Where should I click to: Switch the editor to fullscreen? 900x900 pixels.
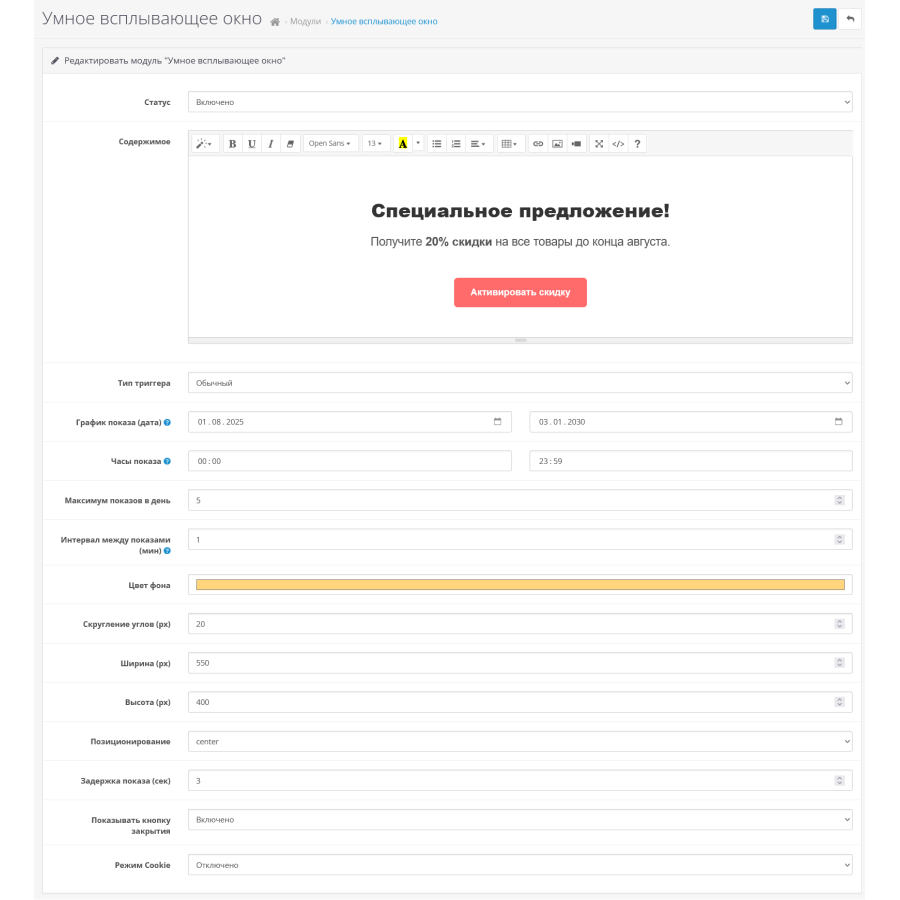coord(599,143)
